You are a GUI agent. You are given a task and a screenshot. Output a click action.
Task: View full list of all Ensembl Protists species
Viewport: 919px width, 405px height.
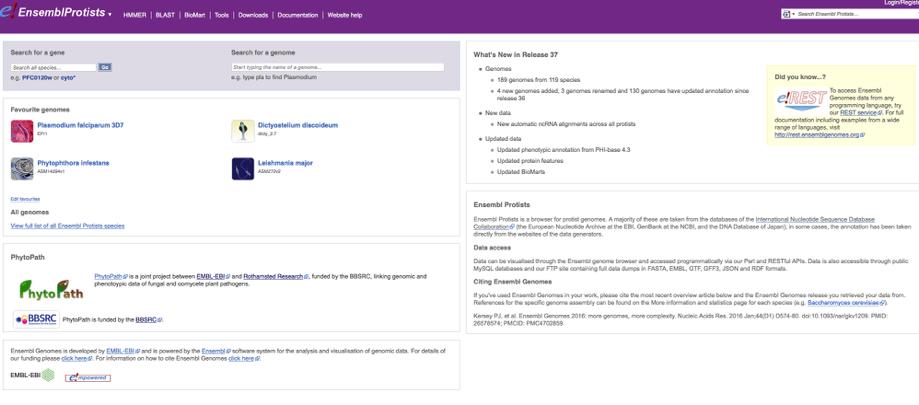click(67, 226)
